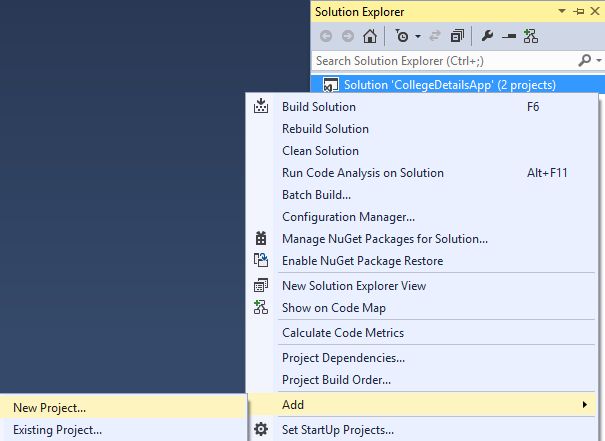Click the Pending Changes Filter clock icon
This screenshot has height=441, width=605.
(401, 36)
